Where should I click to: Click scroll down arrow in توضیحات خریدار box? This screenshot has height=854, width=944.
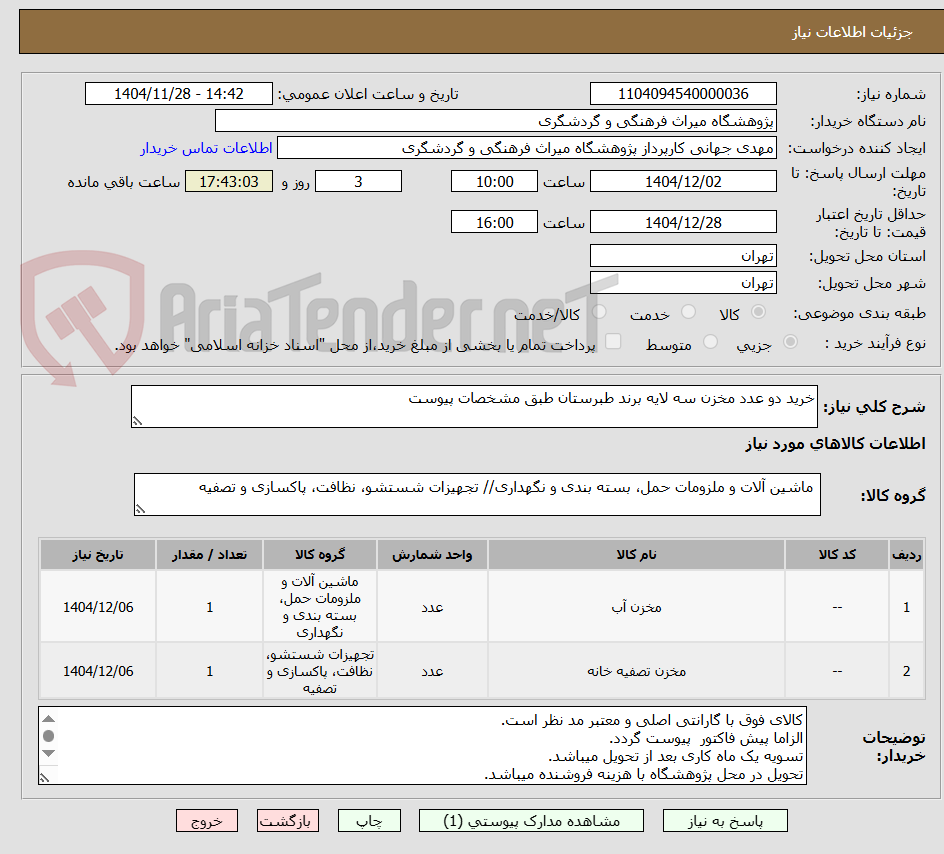(49, 753)
